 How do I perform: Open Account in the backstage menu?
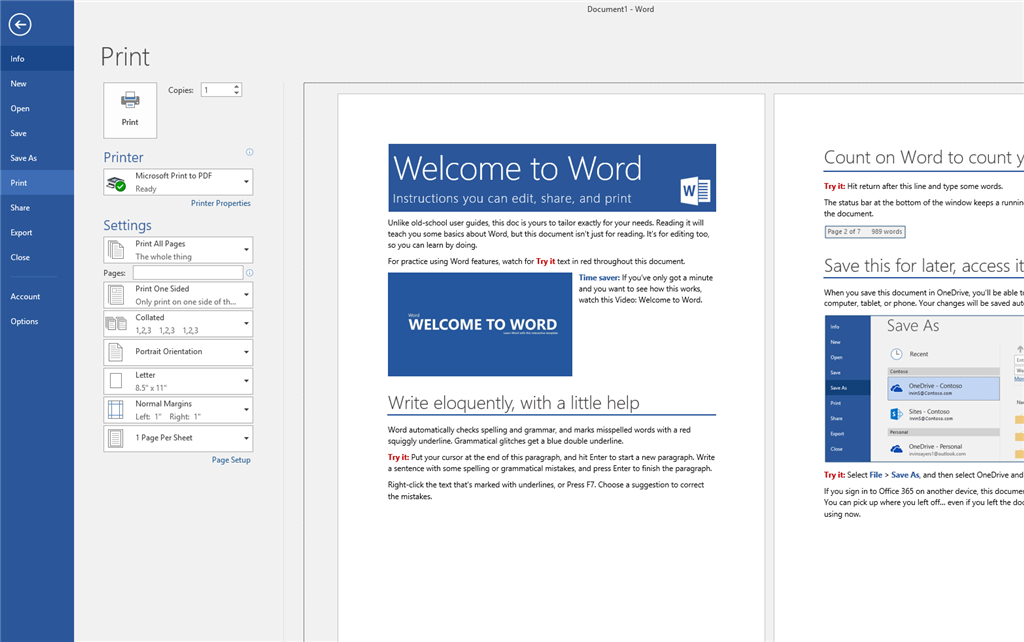pyautogui.click(x=37, y=297)
